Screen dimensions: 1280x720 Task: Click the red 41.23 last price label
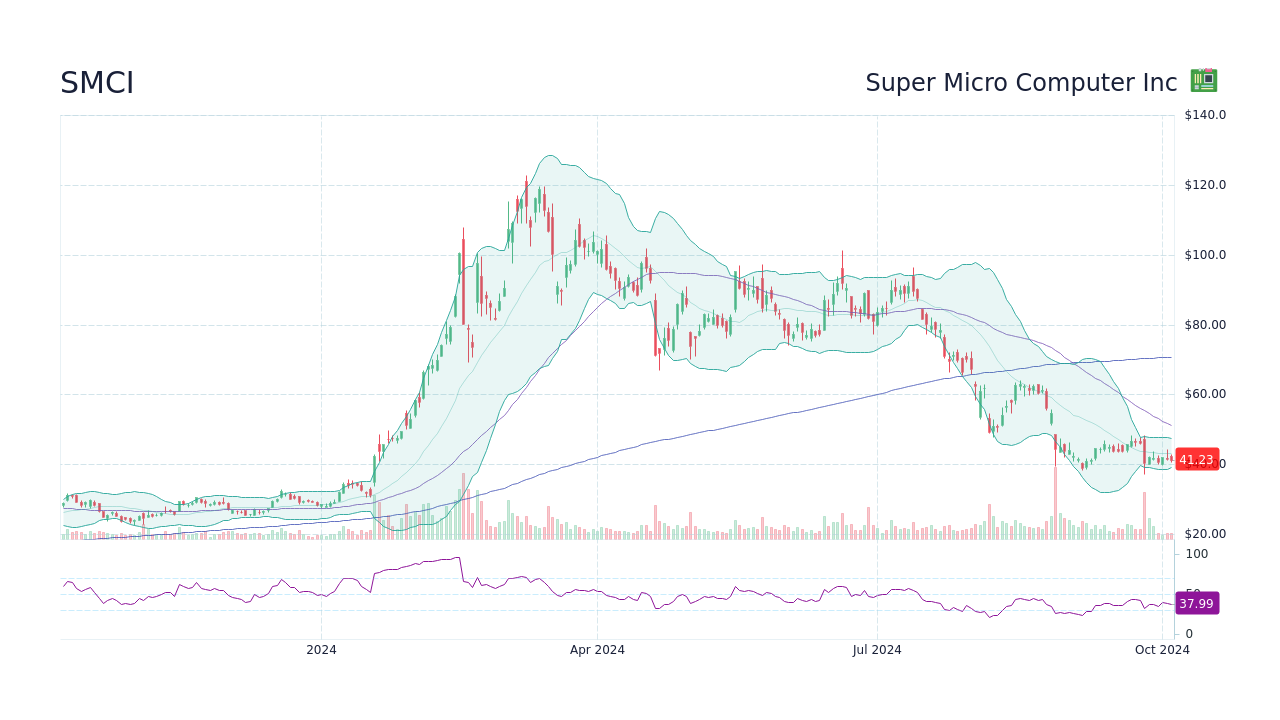[1197, 460]
